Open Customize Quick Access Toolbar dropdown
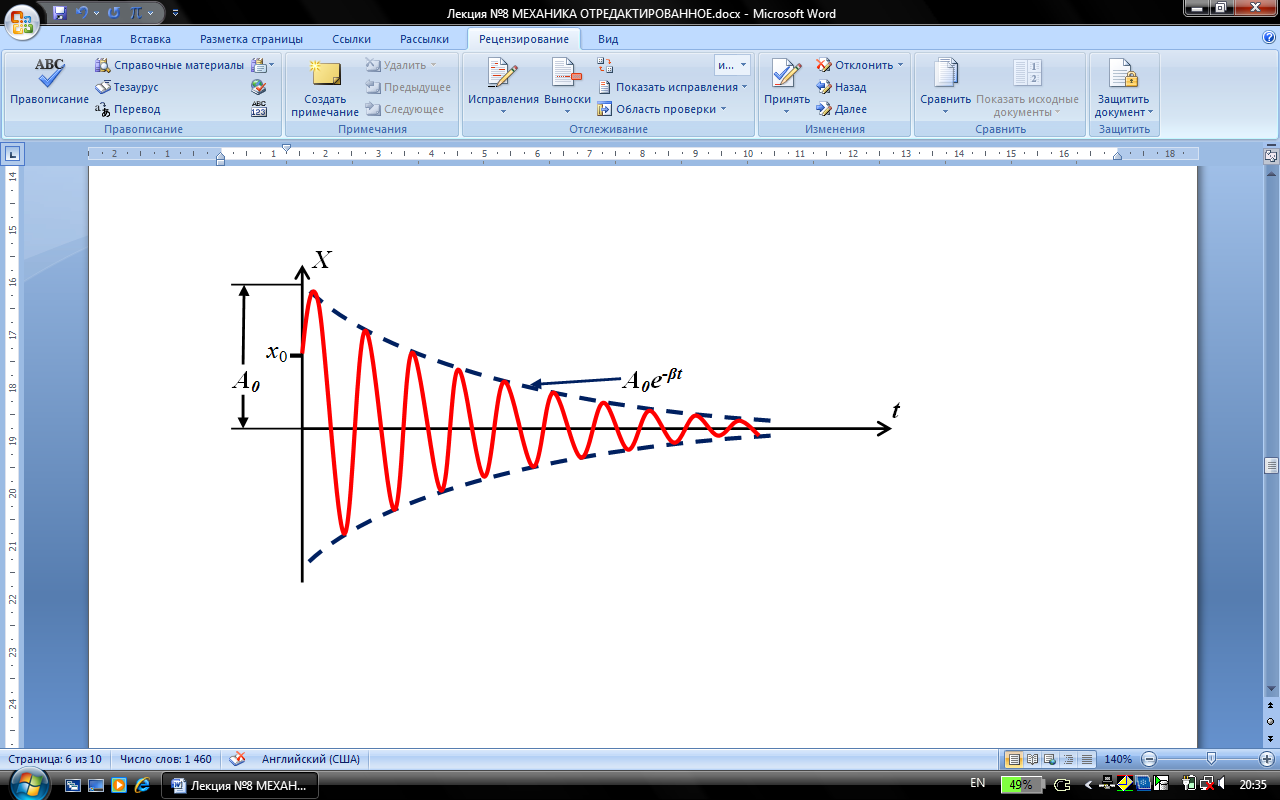This screenshot has width=1280, height=800. coord(176,13)
